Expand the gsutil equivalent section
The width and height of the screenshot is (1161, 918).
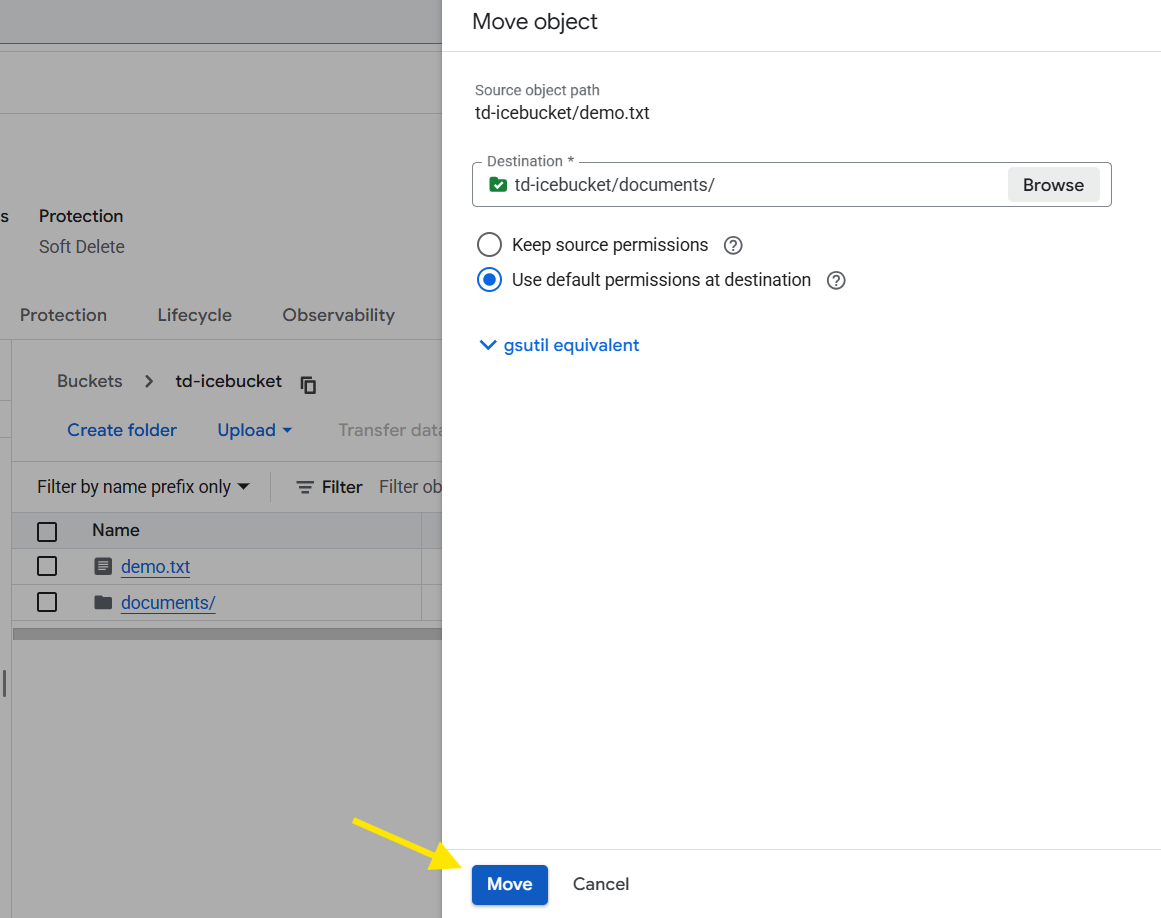pos(560,345)
